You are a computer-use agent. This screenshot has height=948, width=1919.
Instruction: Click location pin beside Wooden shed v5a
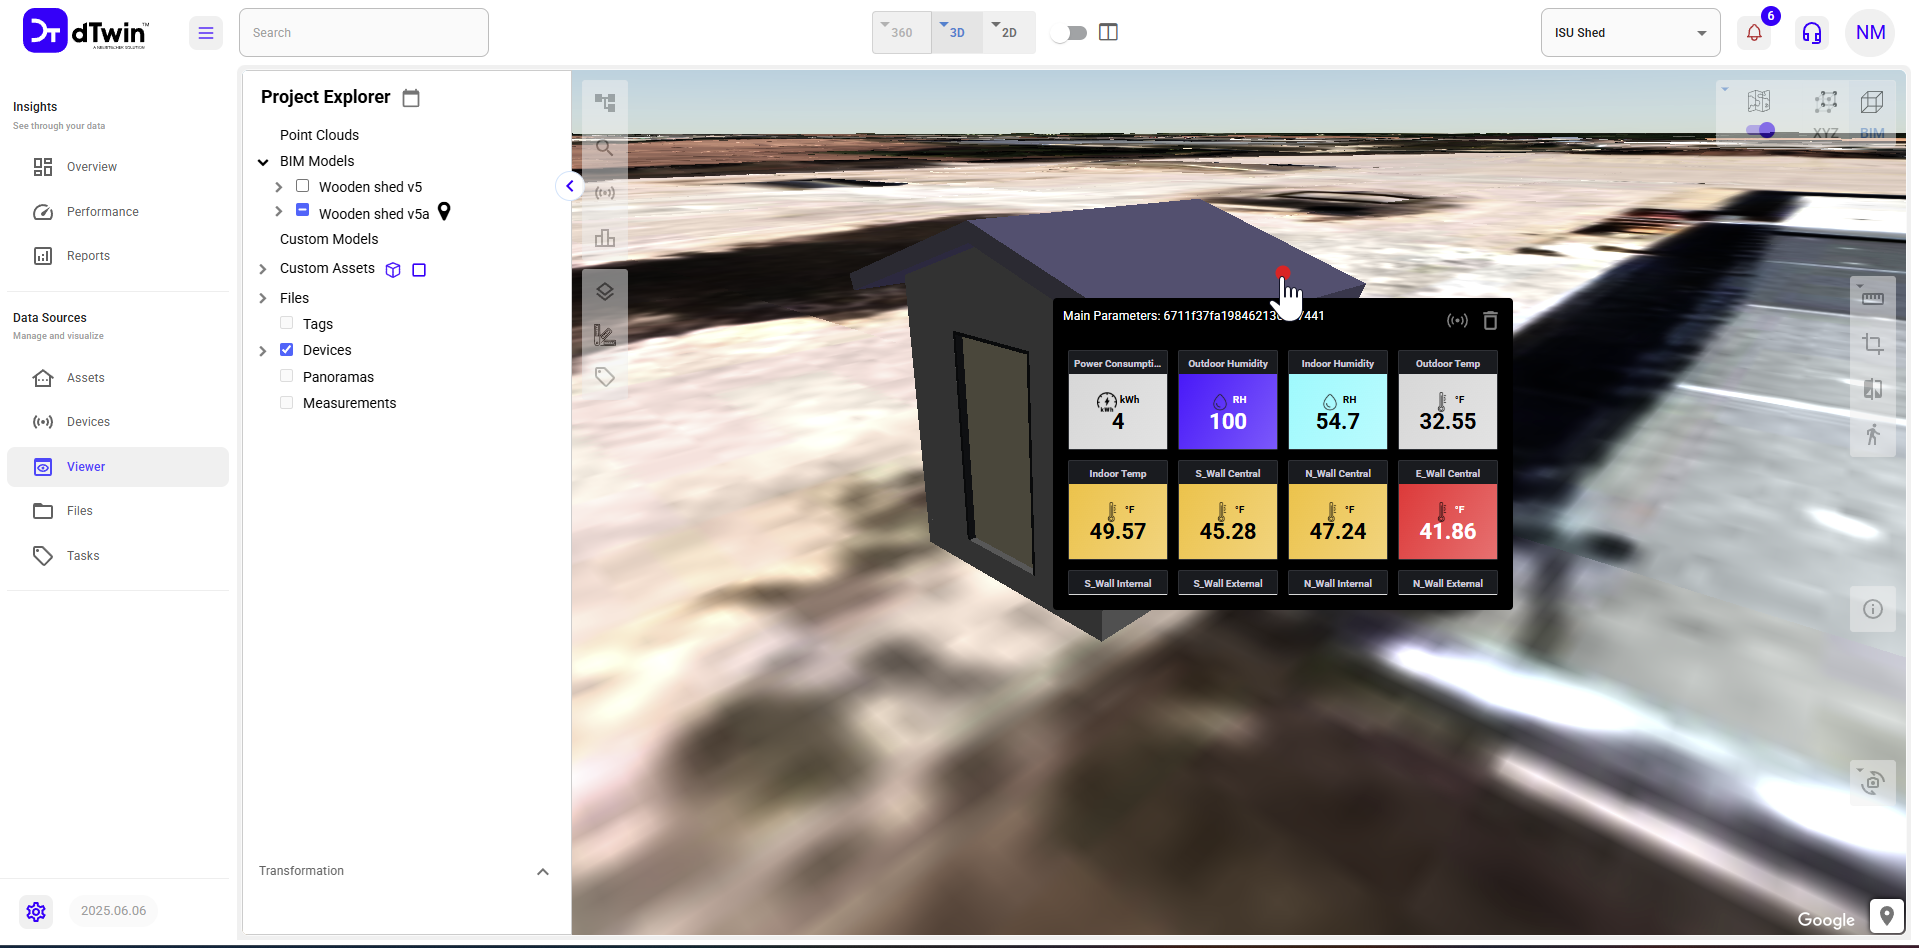(444, 212)
